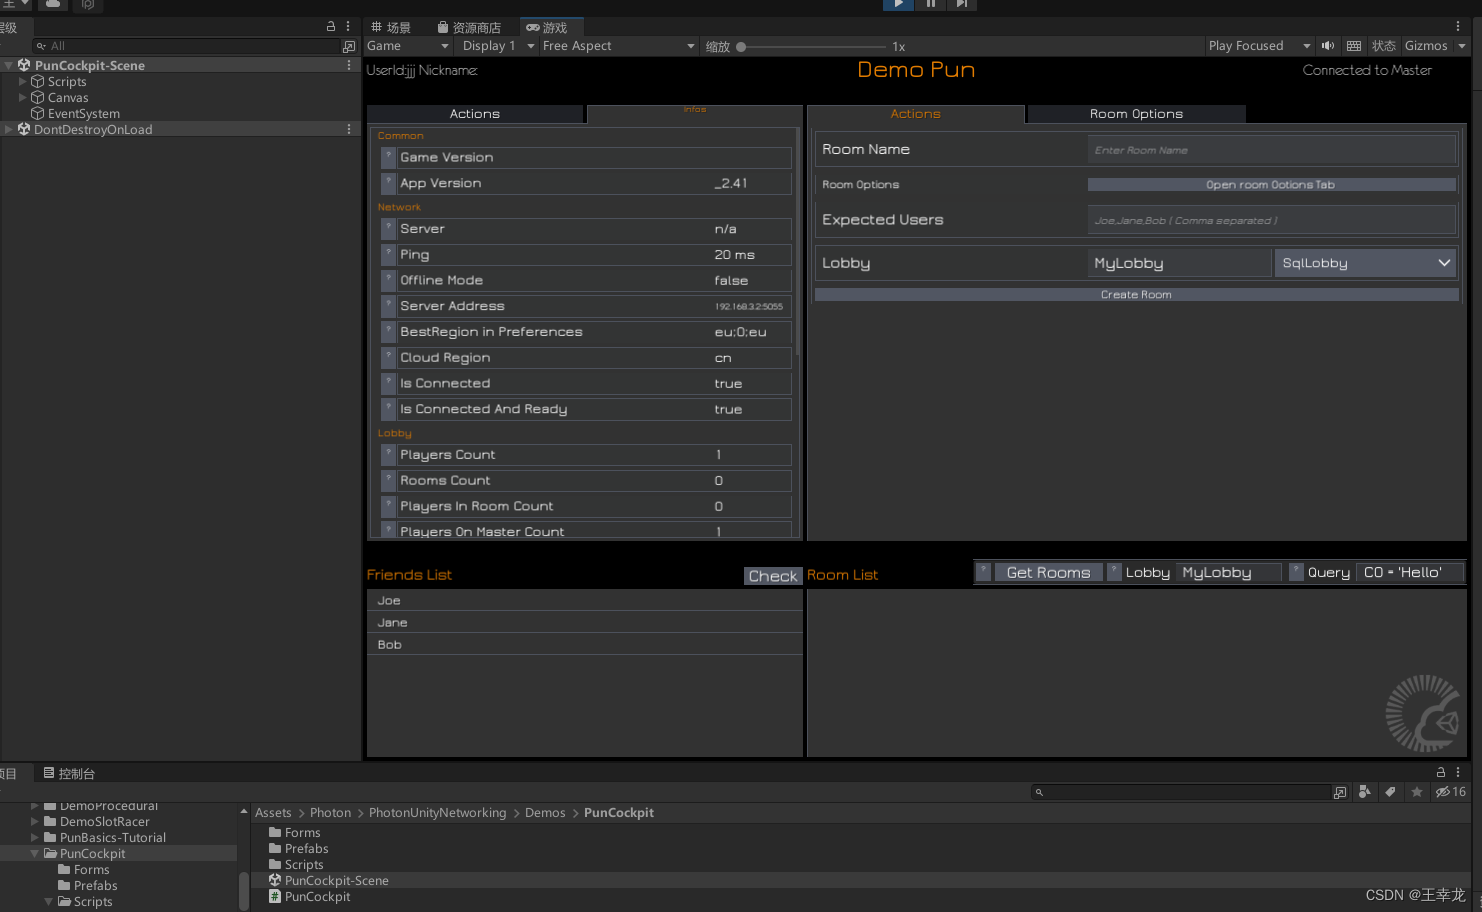Click info icon beside Cloud Region row
Image resolution: width=1482 pixels, height=912 pixels.
[389, 358]
